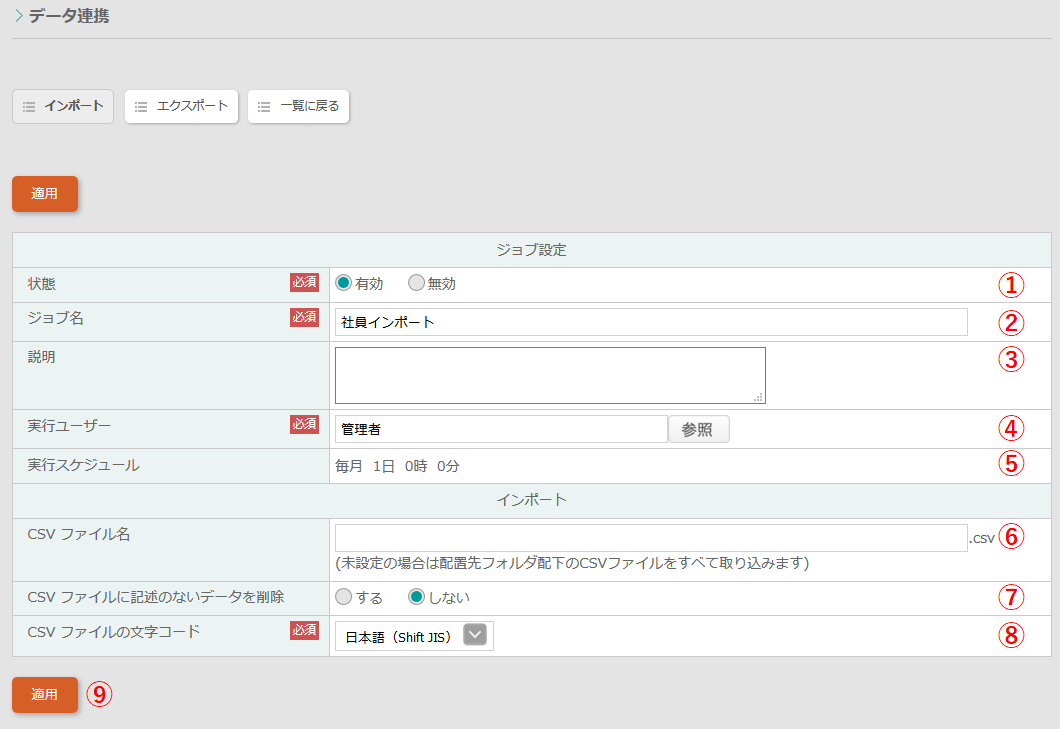Image resolution: width=1060 pixels, height=729 pixels.
Task: Switch to the エクスポート tab
Action: click(x=181, y=106)
